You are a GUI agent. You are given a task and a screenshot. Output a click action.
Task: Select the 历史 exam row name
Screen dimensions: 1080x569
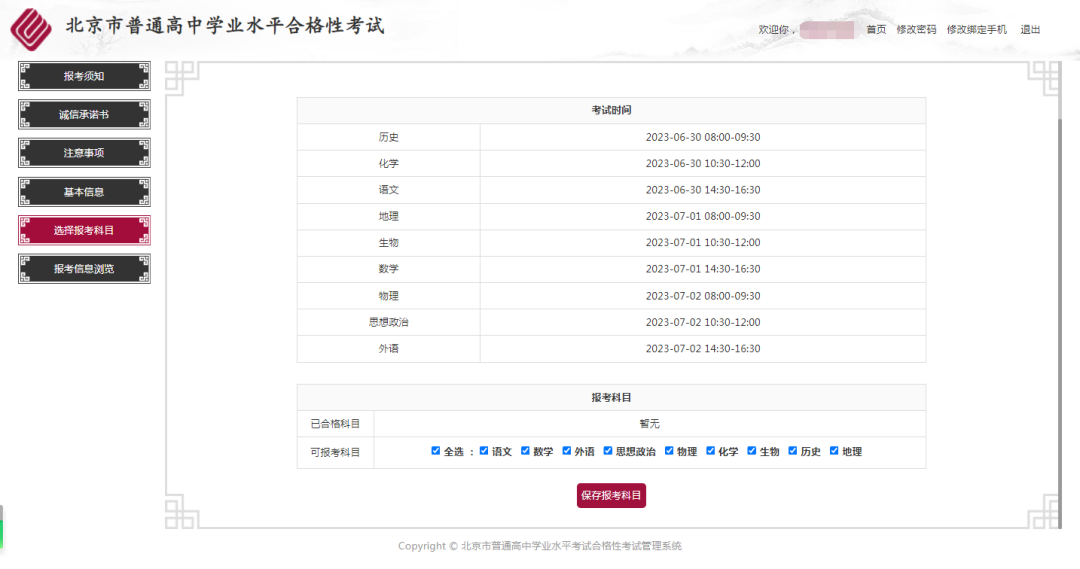[388, 137]
